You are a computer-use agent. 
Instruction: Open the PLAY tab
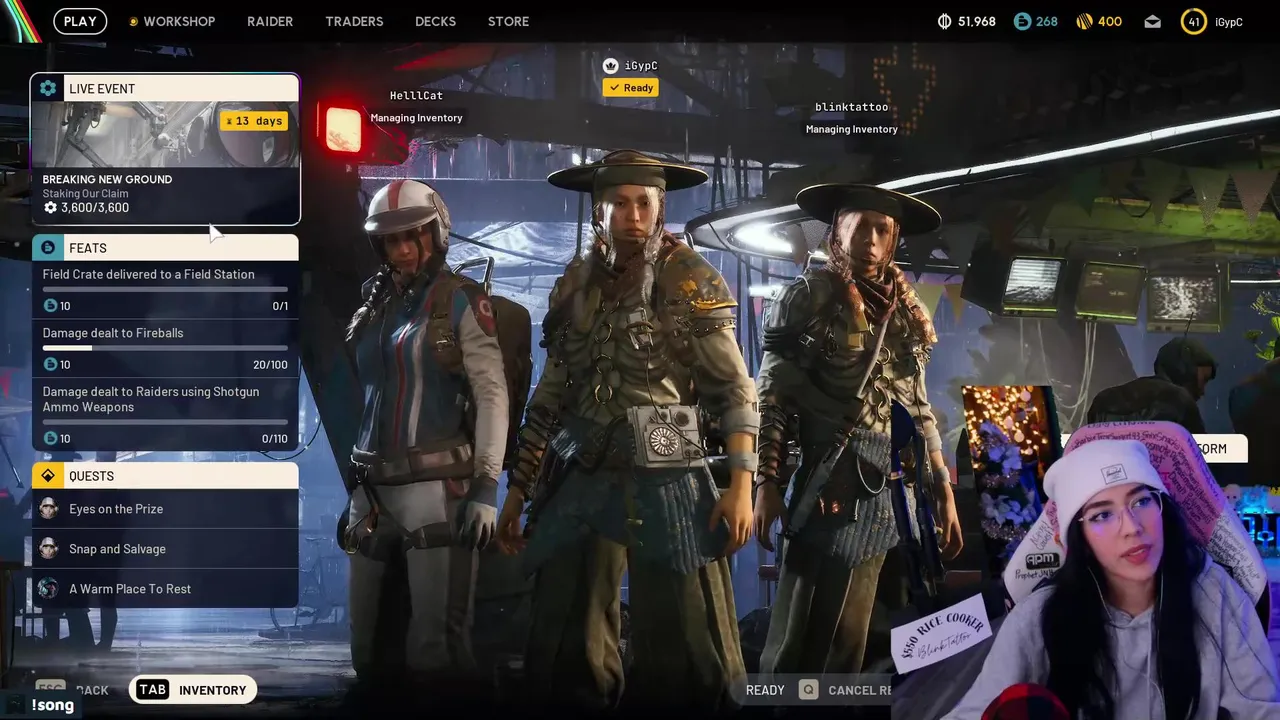pyautogui.click(x=80, y=21)
